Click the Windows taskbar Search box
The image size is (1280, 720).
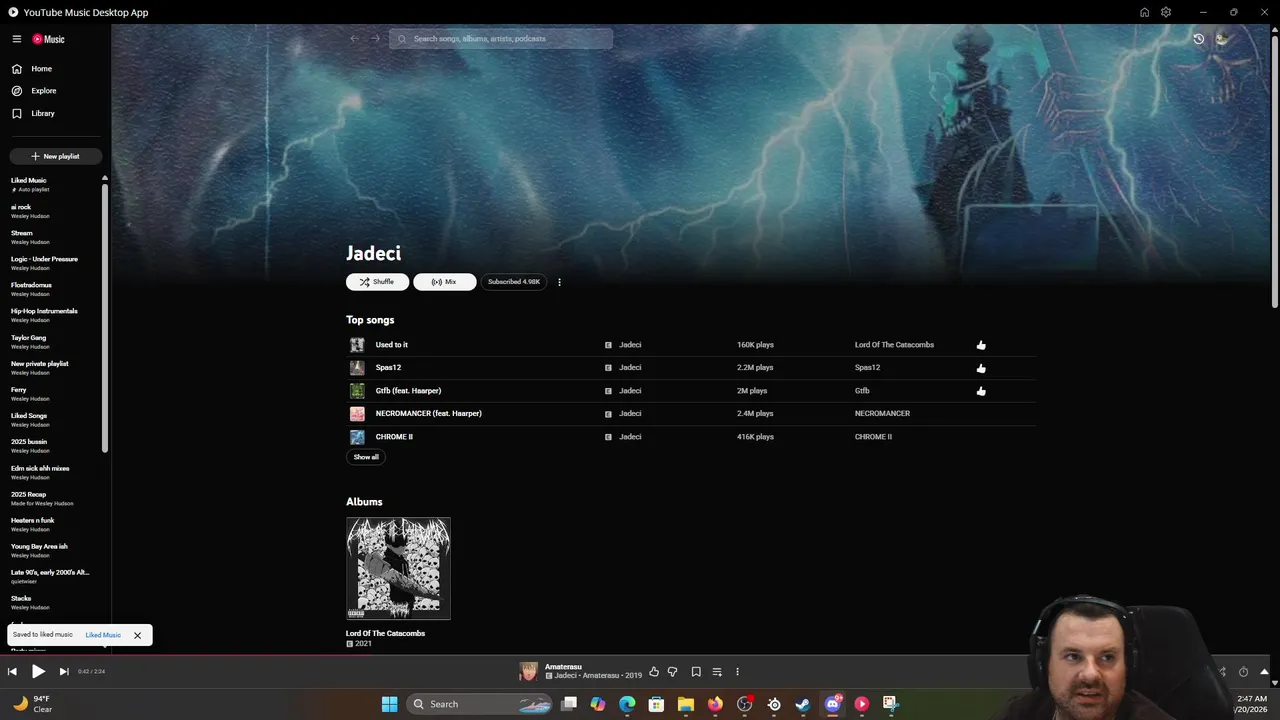[481, 704]
